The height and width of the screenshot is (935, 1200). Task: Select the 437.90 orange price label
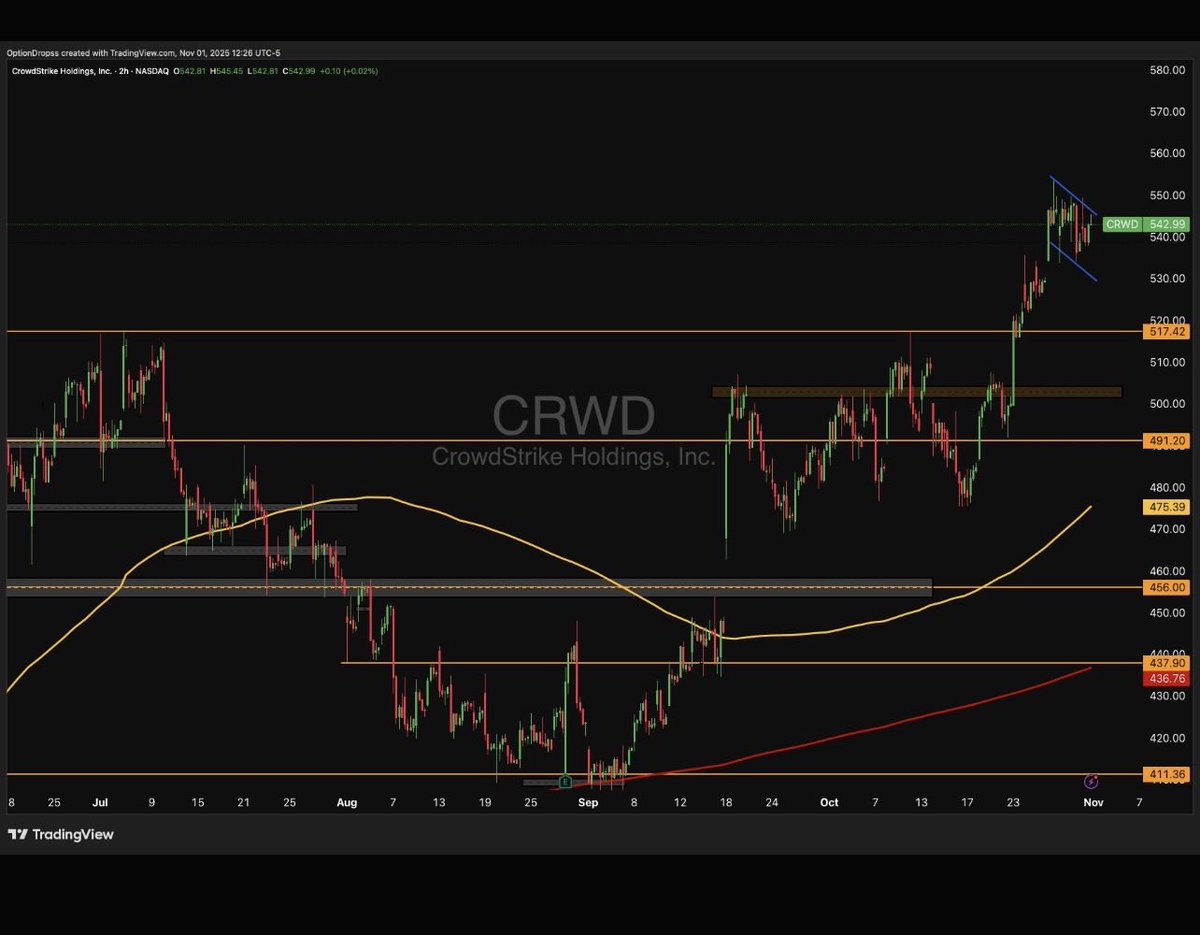click(x=1165, y=663)
